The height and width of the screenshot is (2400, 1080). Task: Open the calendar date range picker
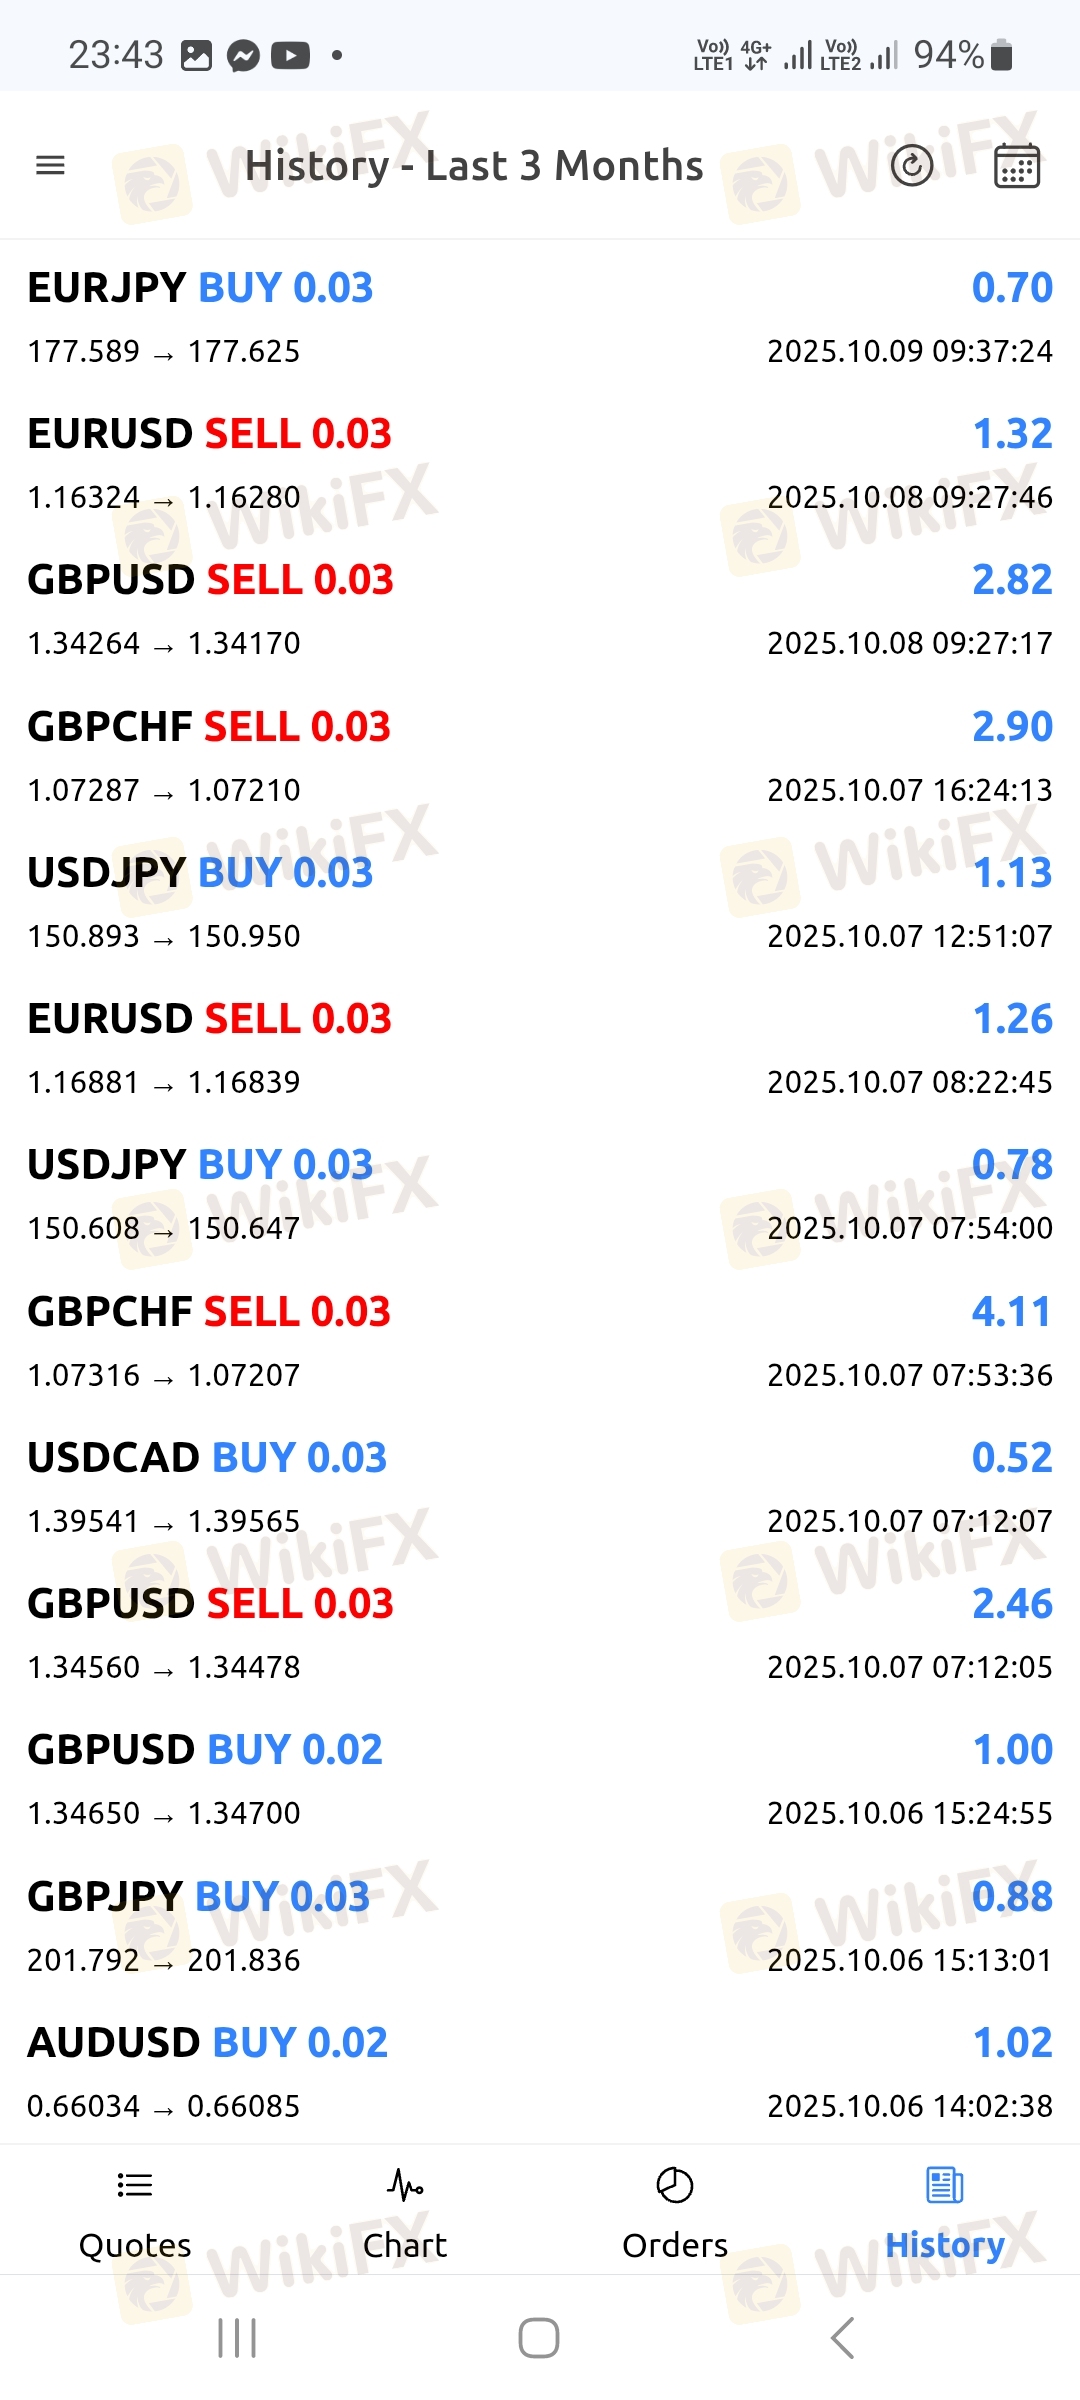(x=1017, y=165)
